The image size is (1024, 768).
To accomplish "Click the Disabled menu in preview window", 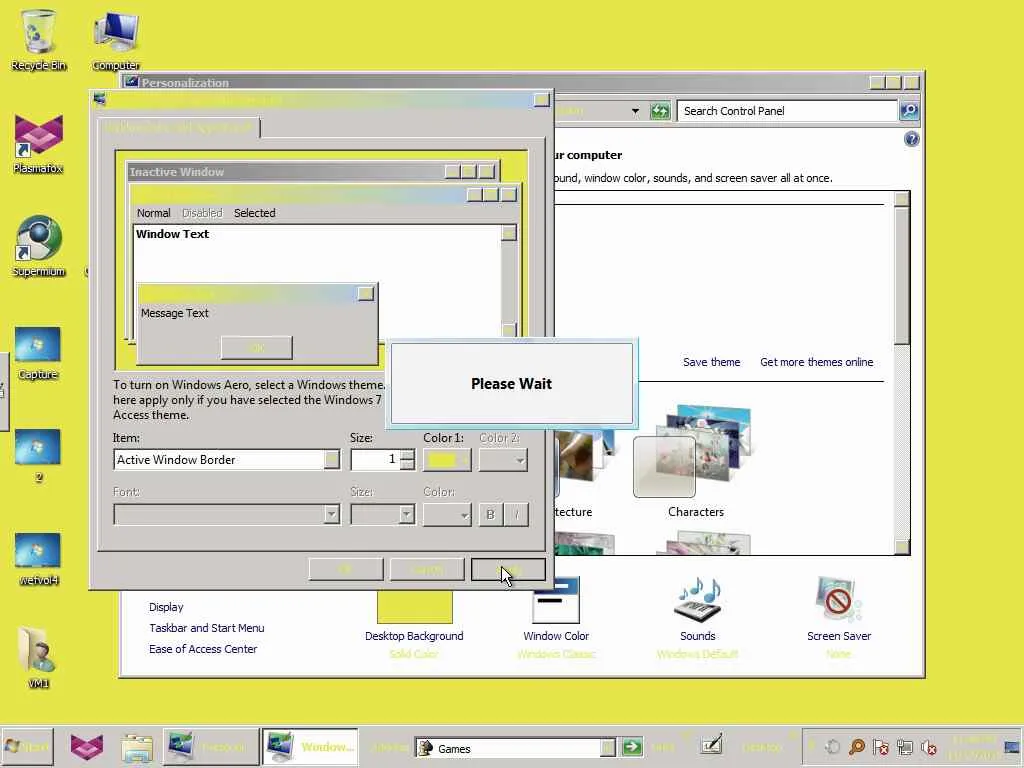I will pyautogui.click(x=202, y=213).
